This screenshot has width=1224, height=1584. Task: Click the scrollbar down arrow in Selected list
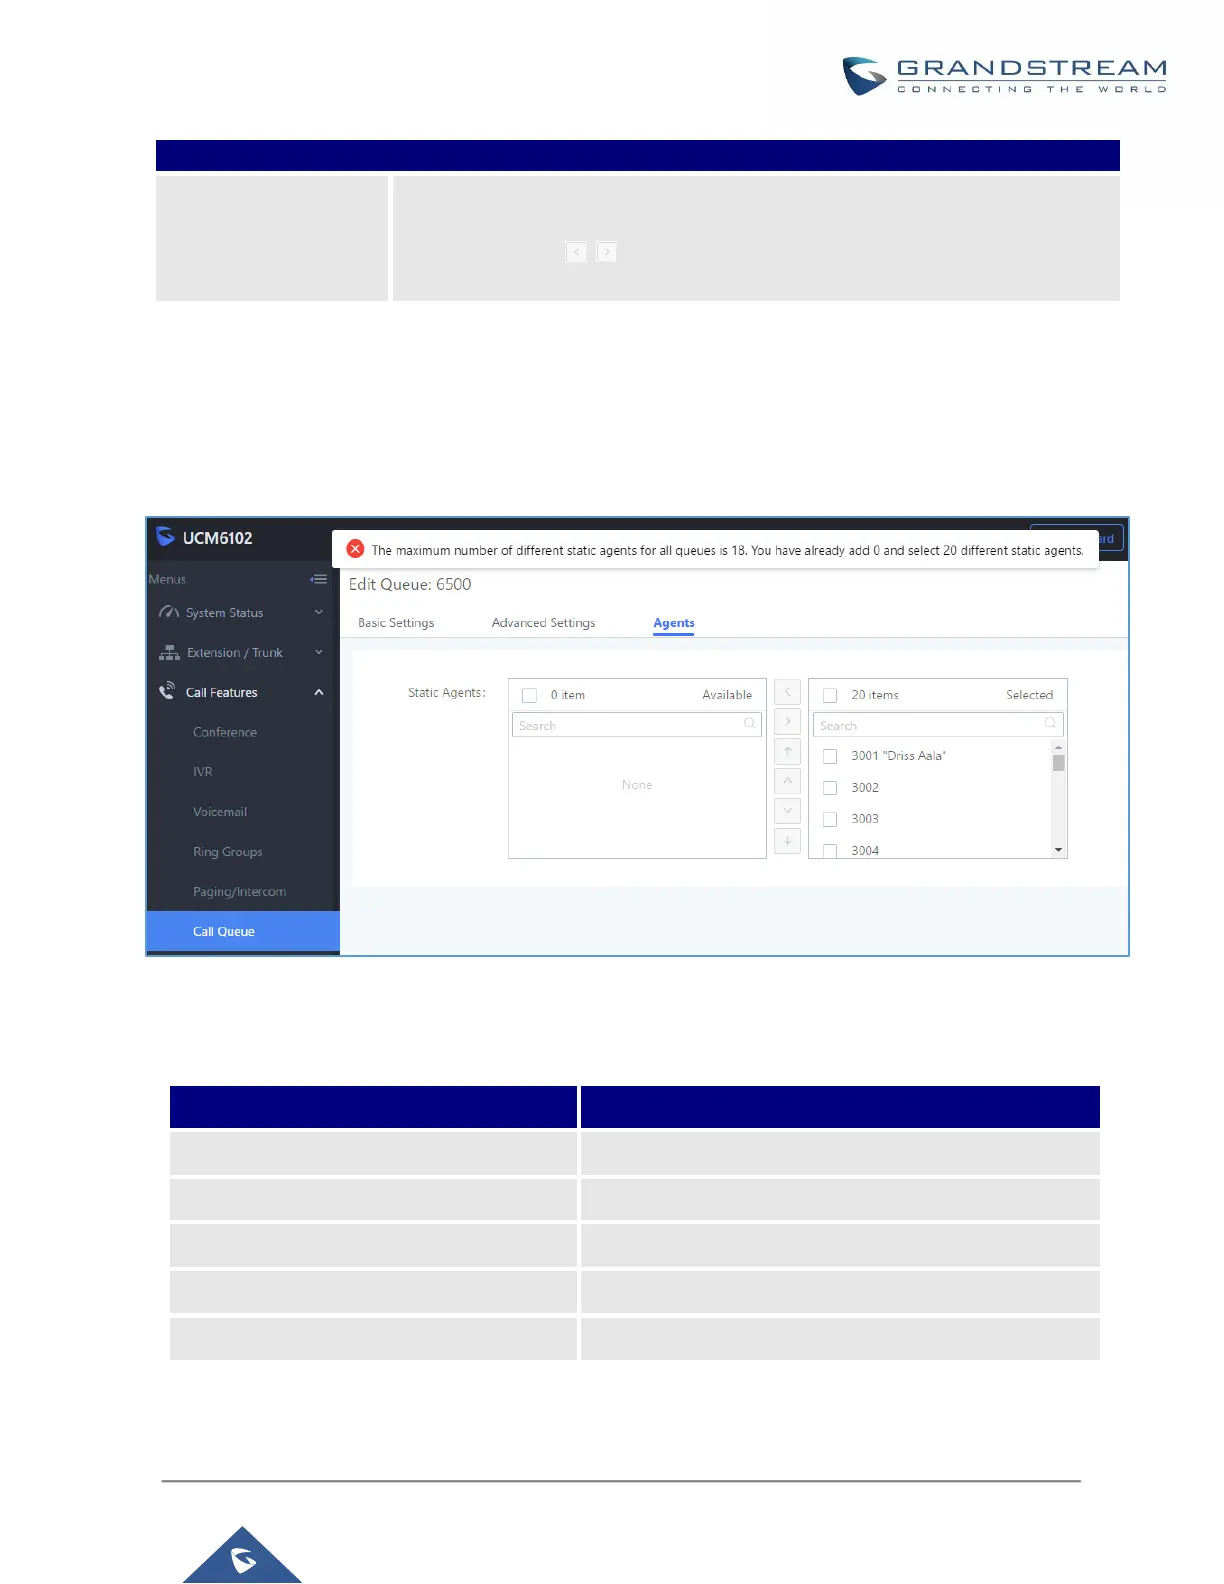[x=1058, y=850]
